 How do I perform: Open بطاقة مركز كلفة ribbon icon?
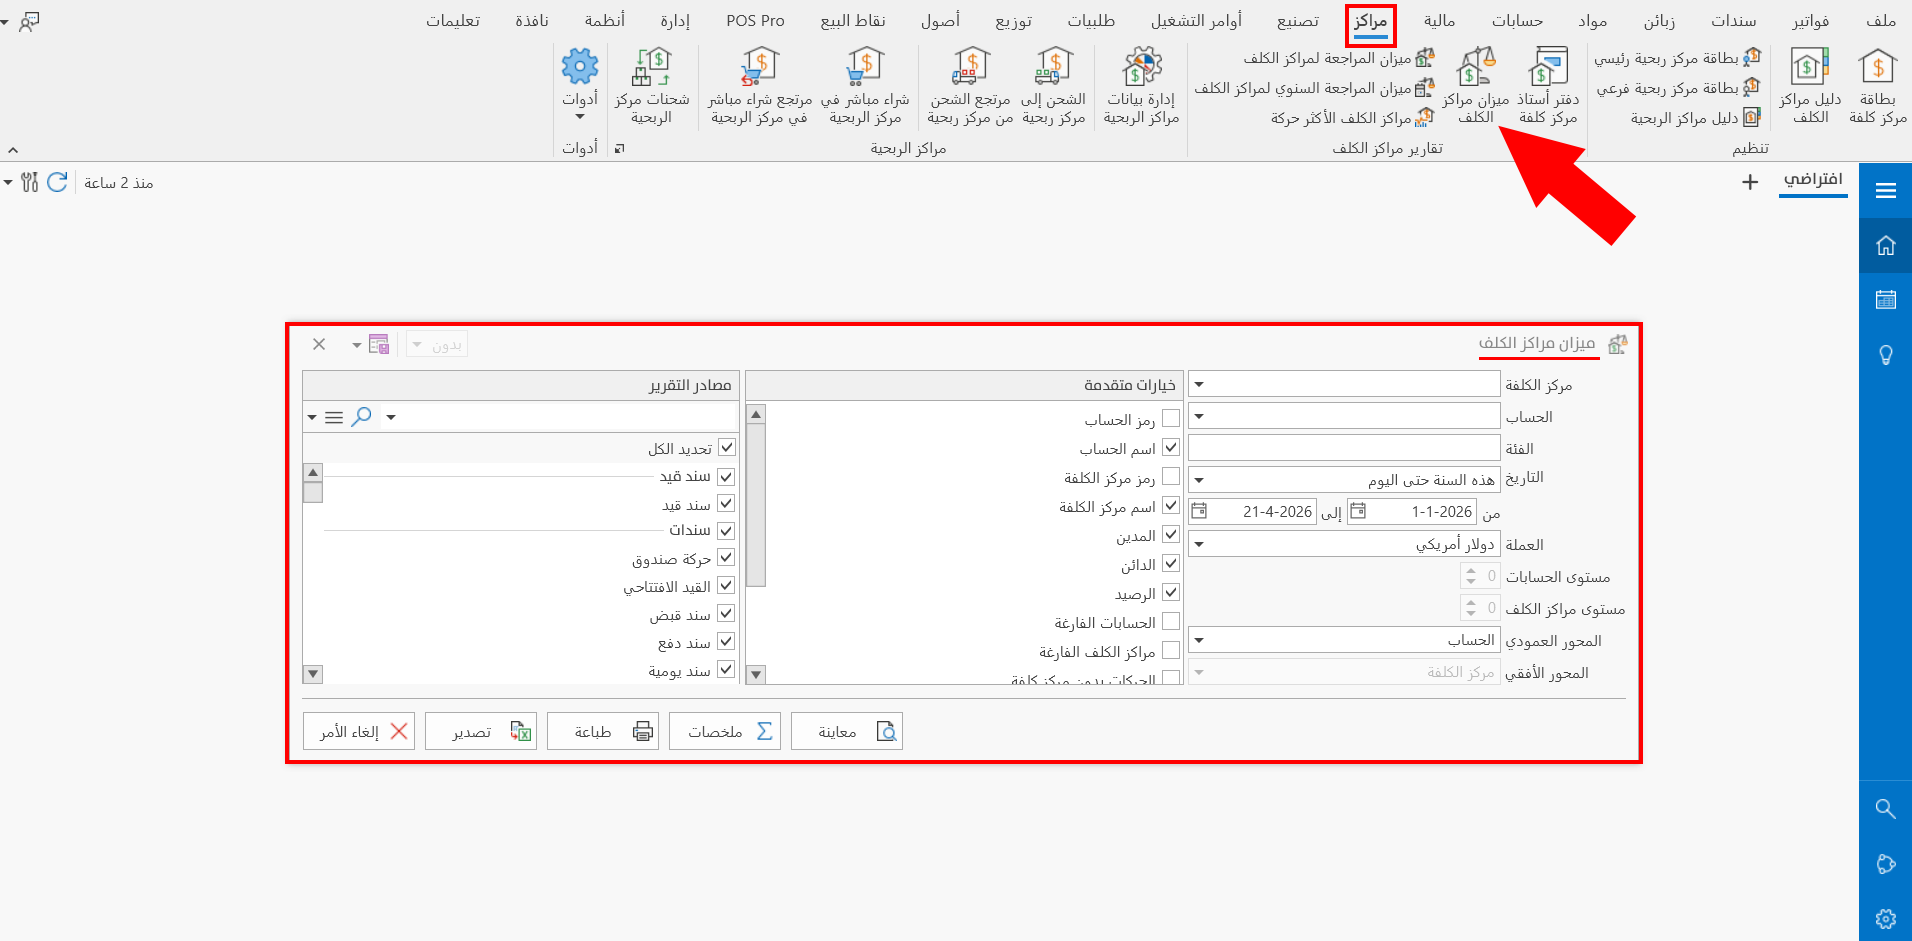pyautogui.click(x=1877, y=86)
